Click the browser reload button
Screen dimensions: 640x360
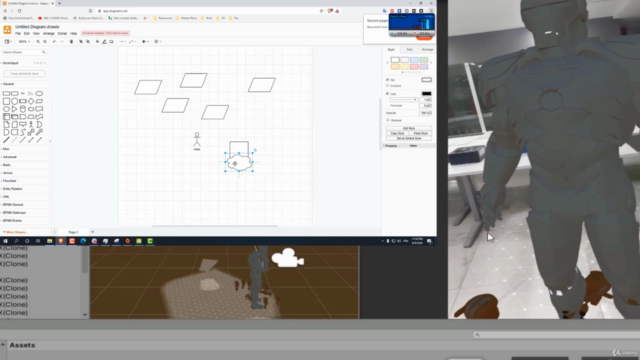tap(19, 11)
